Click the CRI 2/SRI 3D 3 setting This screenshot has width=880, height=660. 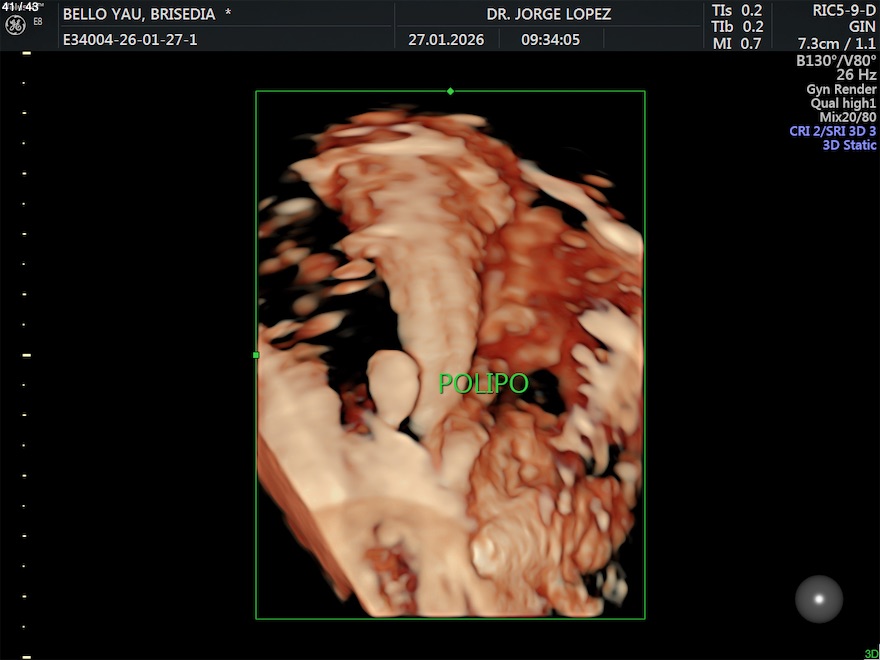point(832,131)
